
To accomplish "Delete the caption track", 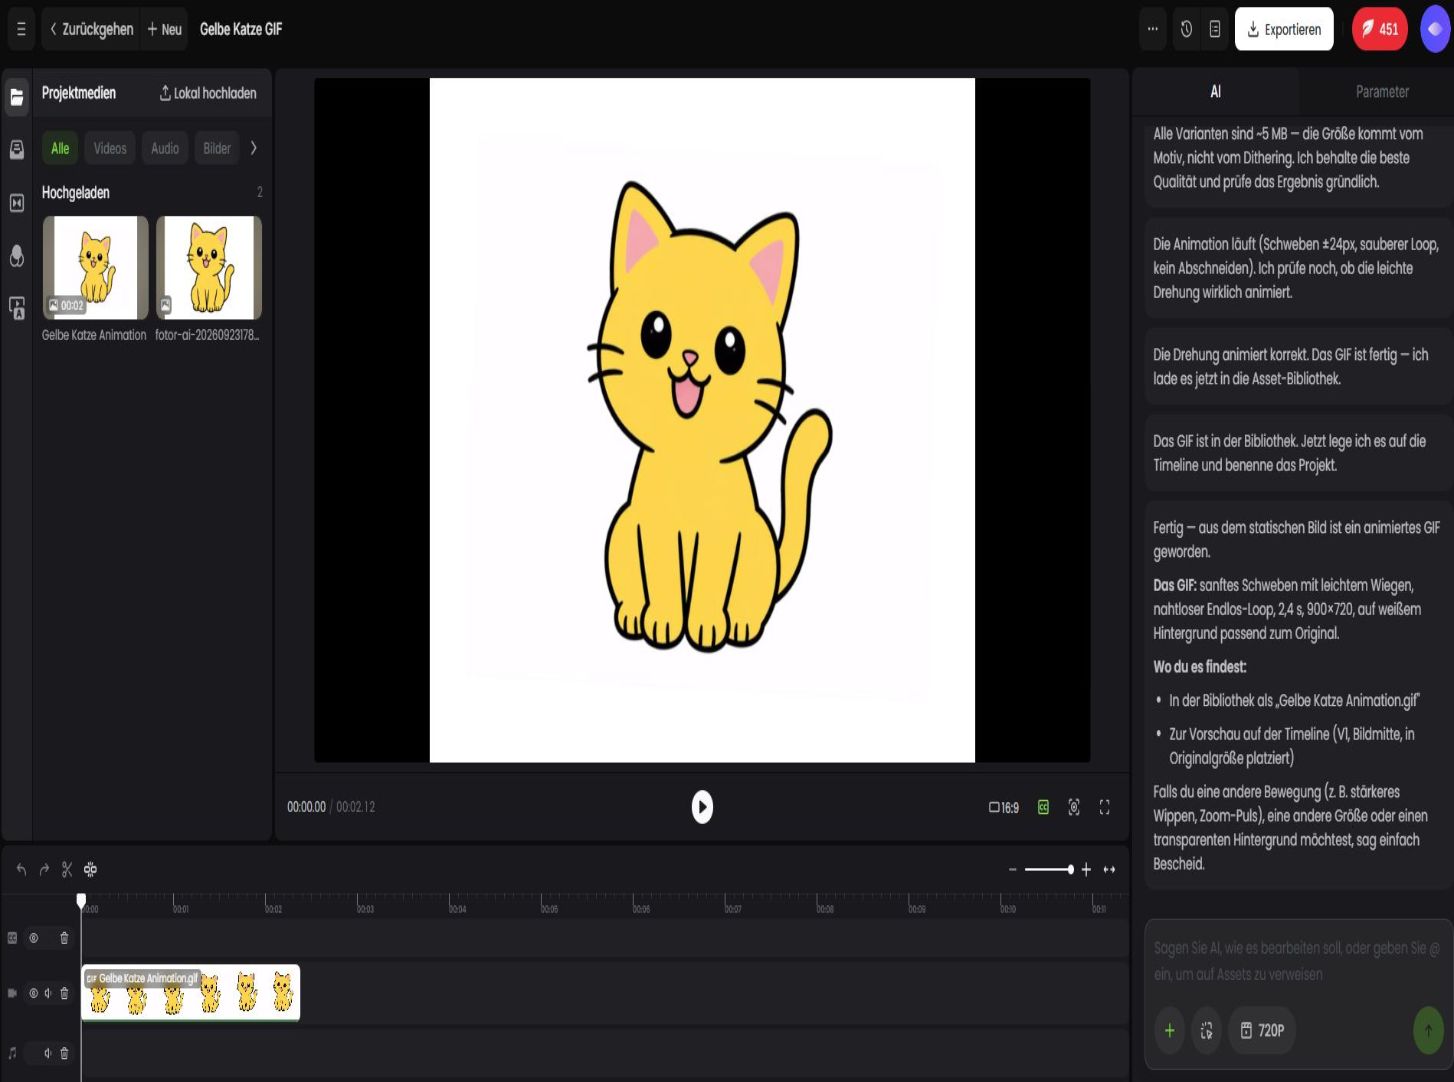I will pos(64,938).
